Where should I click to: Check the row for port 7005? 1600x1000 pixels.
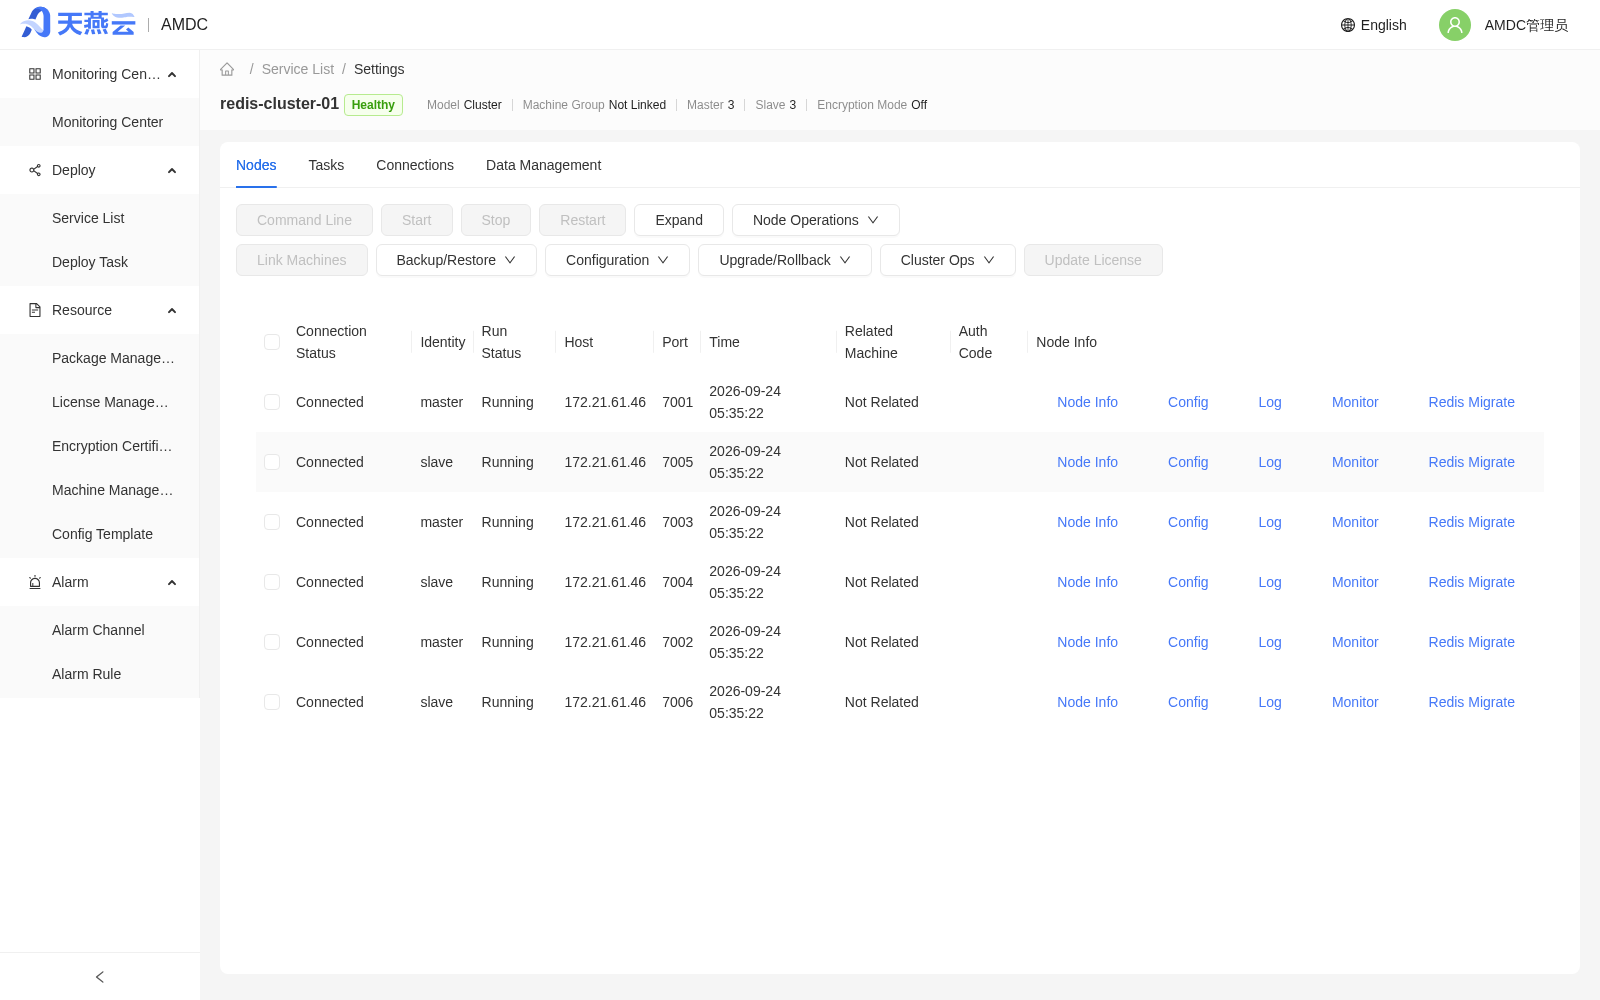pyautogui.click(x=272, y=462)
